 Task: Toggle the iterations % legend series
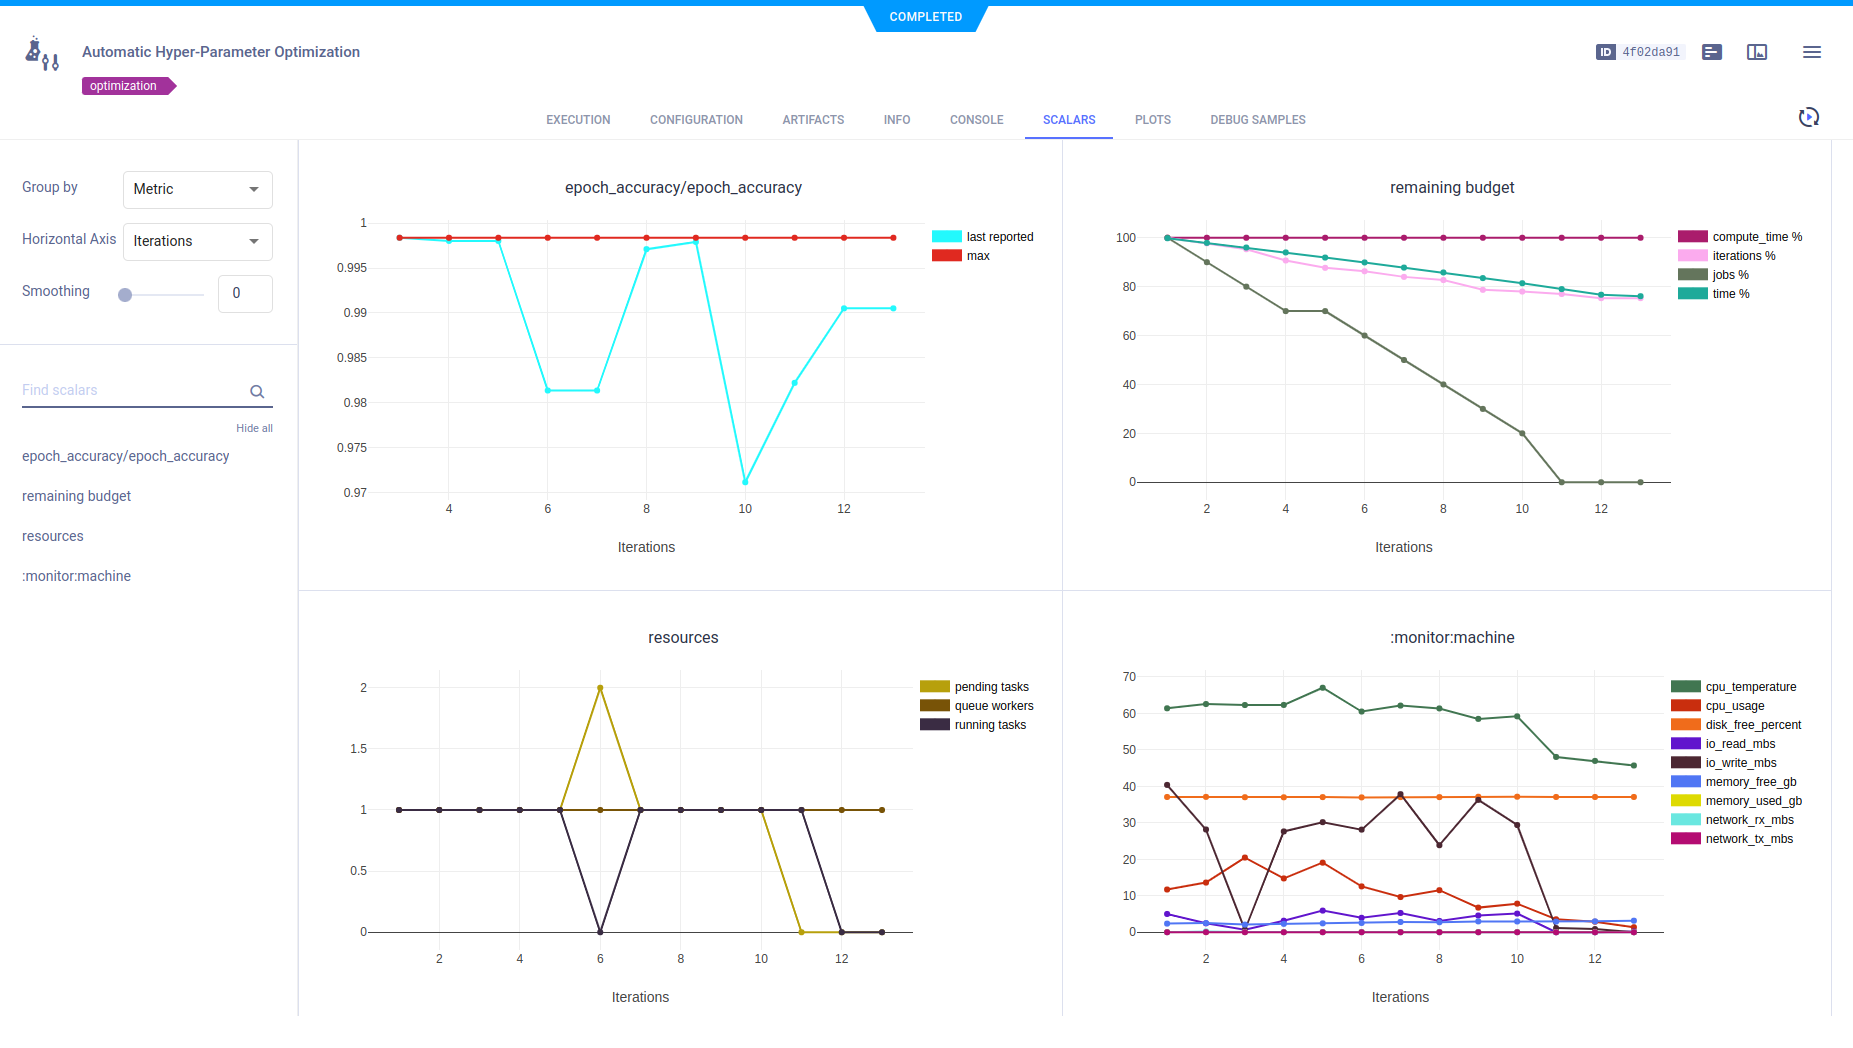(x=1727, y=256)
